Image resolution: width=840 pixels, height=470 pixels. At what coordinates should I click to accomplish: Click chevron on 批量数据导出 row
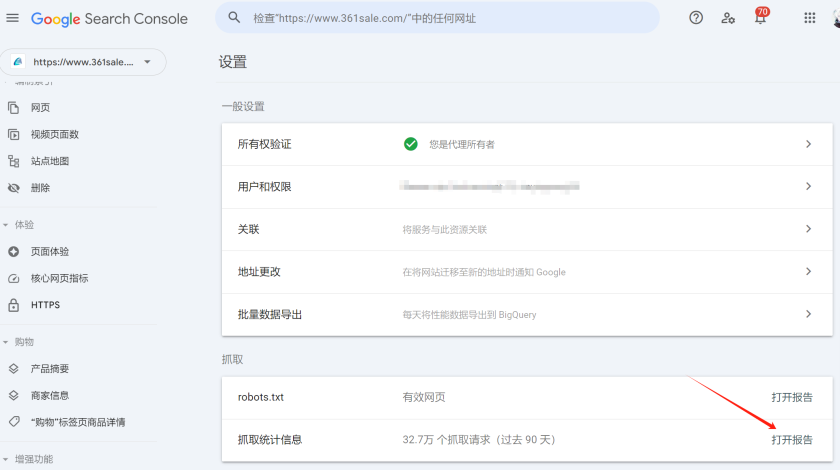click(x=808, y=314)
